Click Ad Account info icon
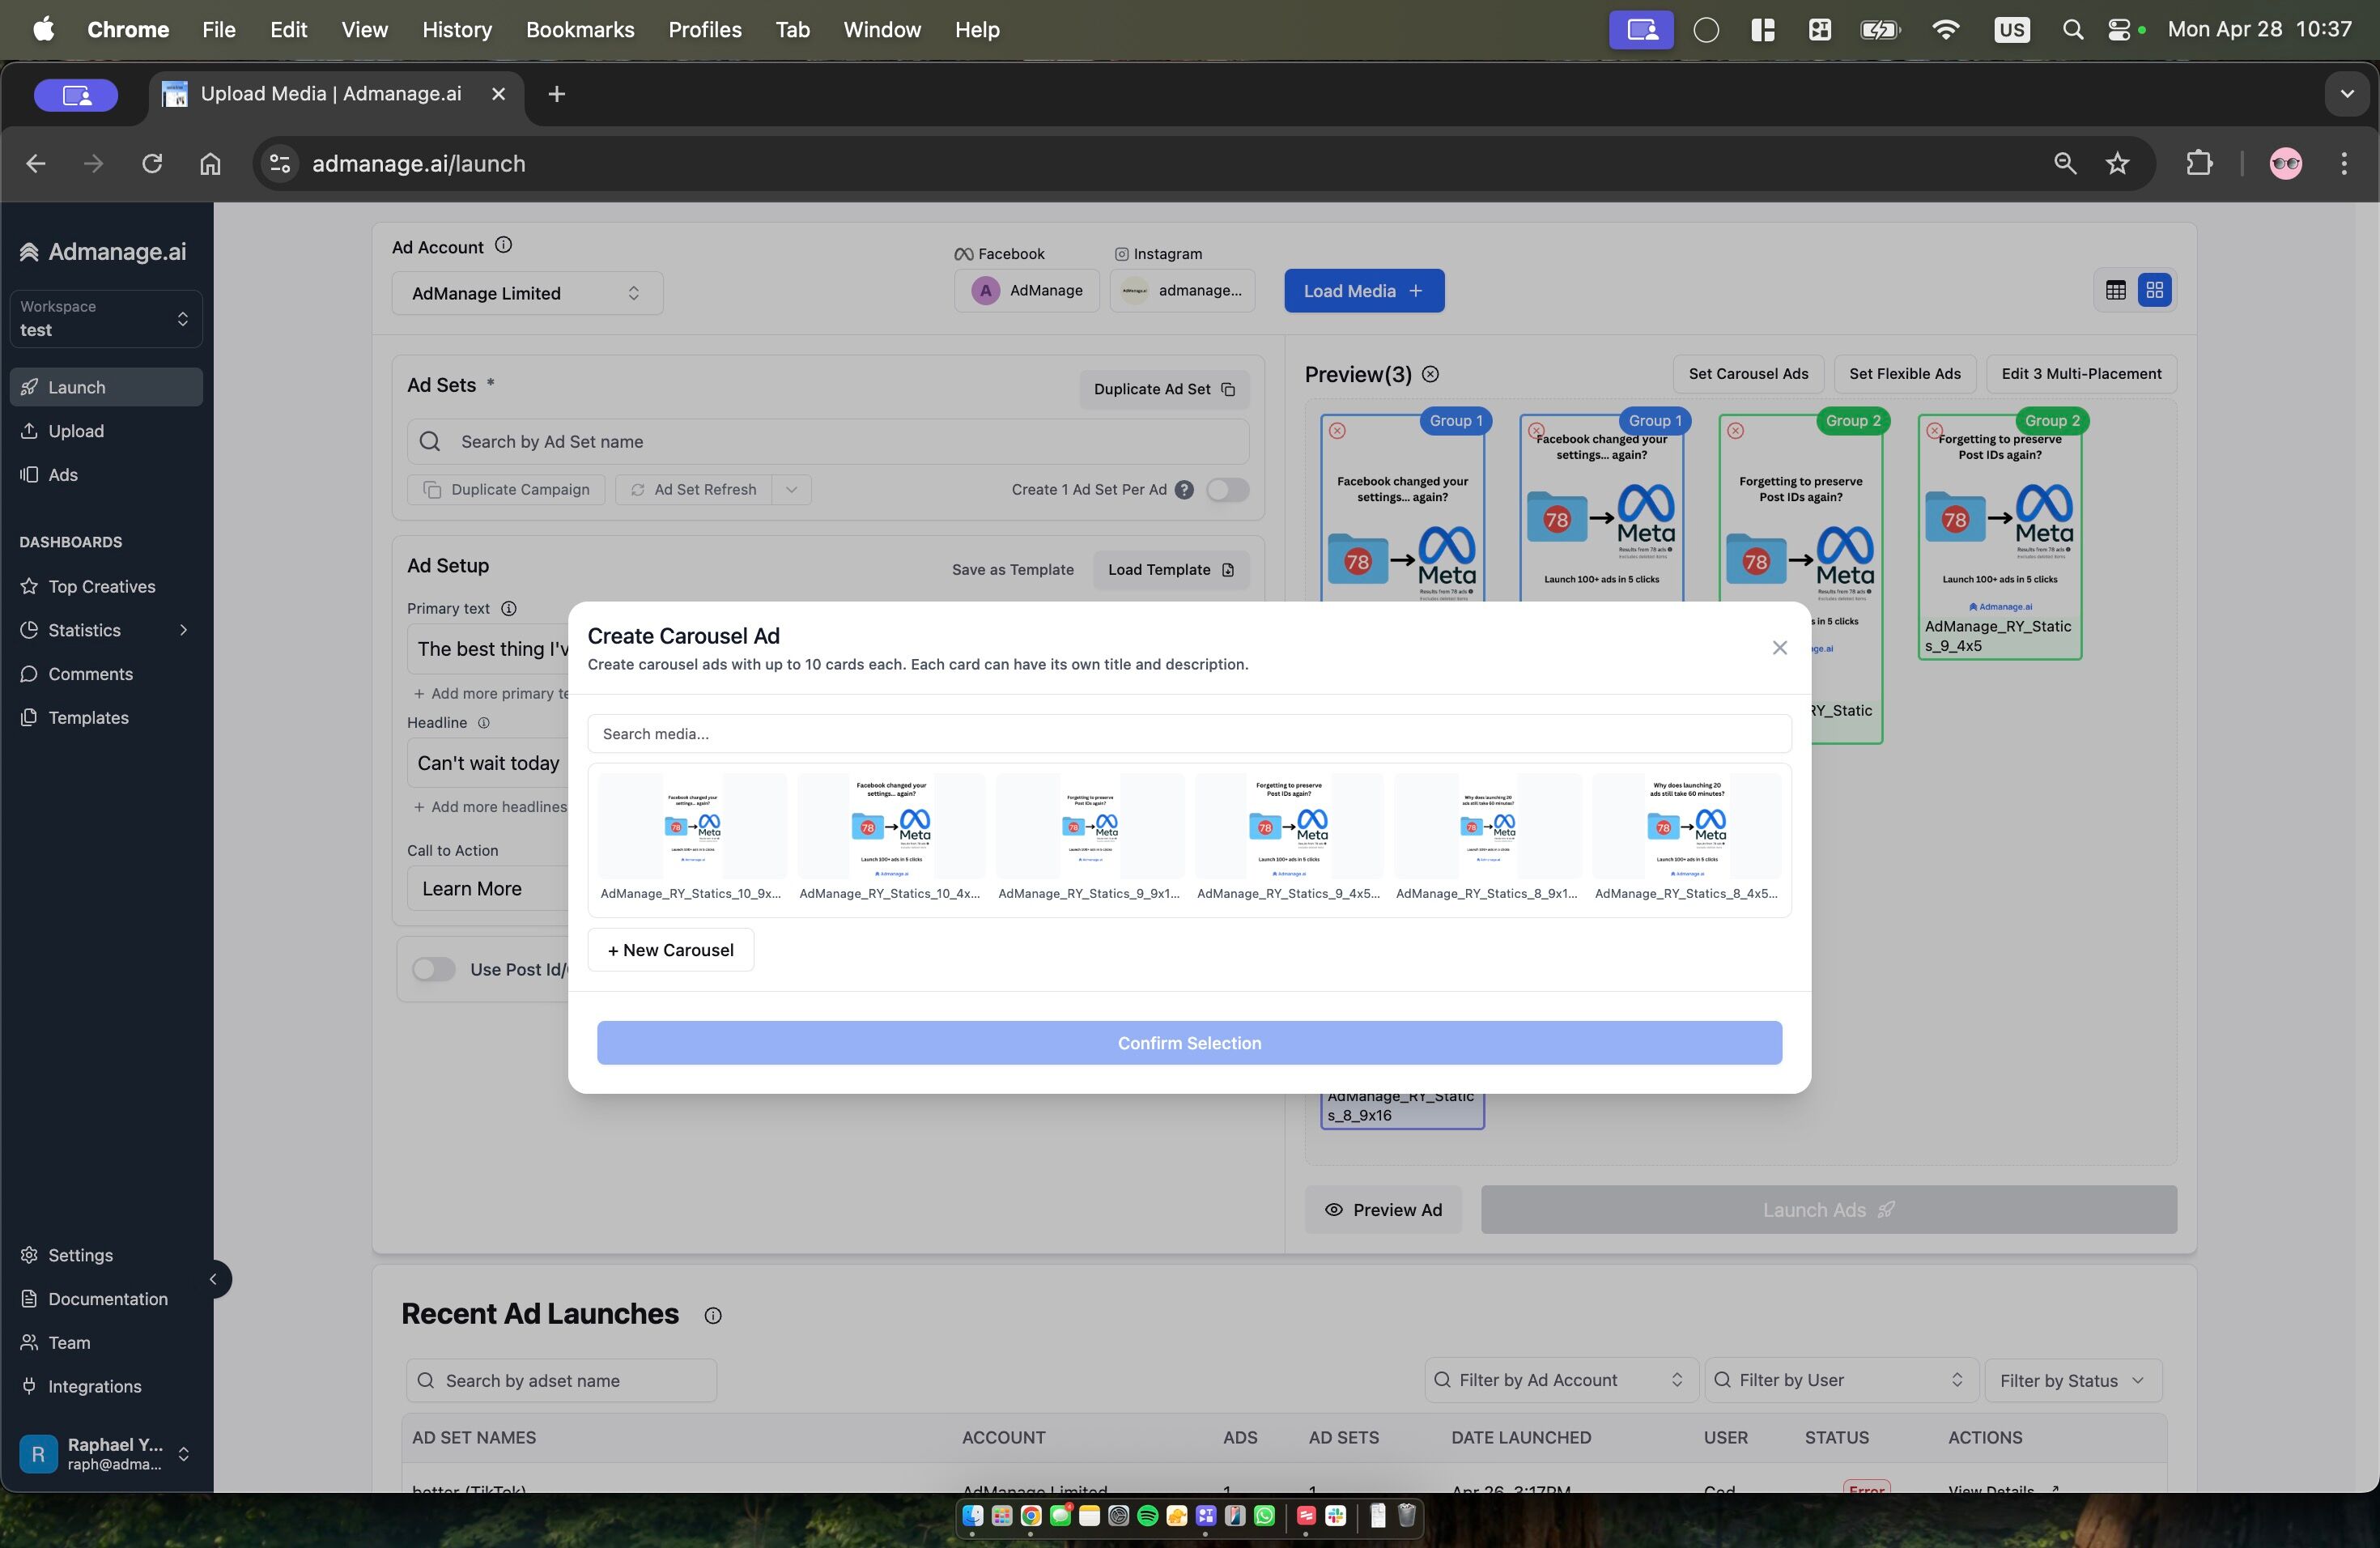Screen dimensions: 2380x1548 click(x=504, y=245)
